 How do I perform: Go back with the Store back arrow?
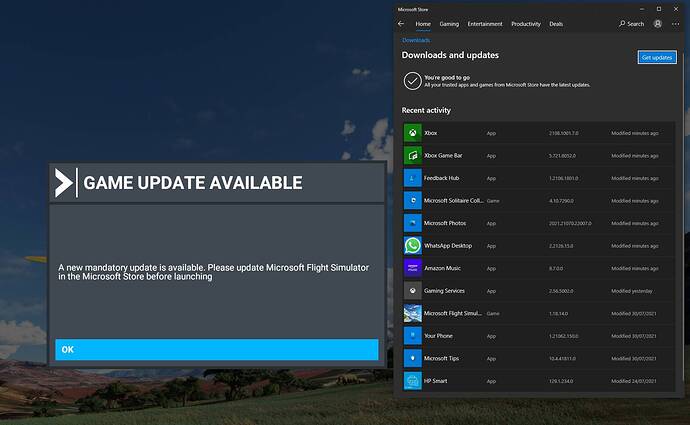[x=400, y=24]
